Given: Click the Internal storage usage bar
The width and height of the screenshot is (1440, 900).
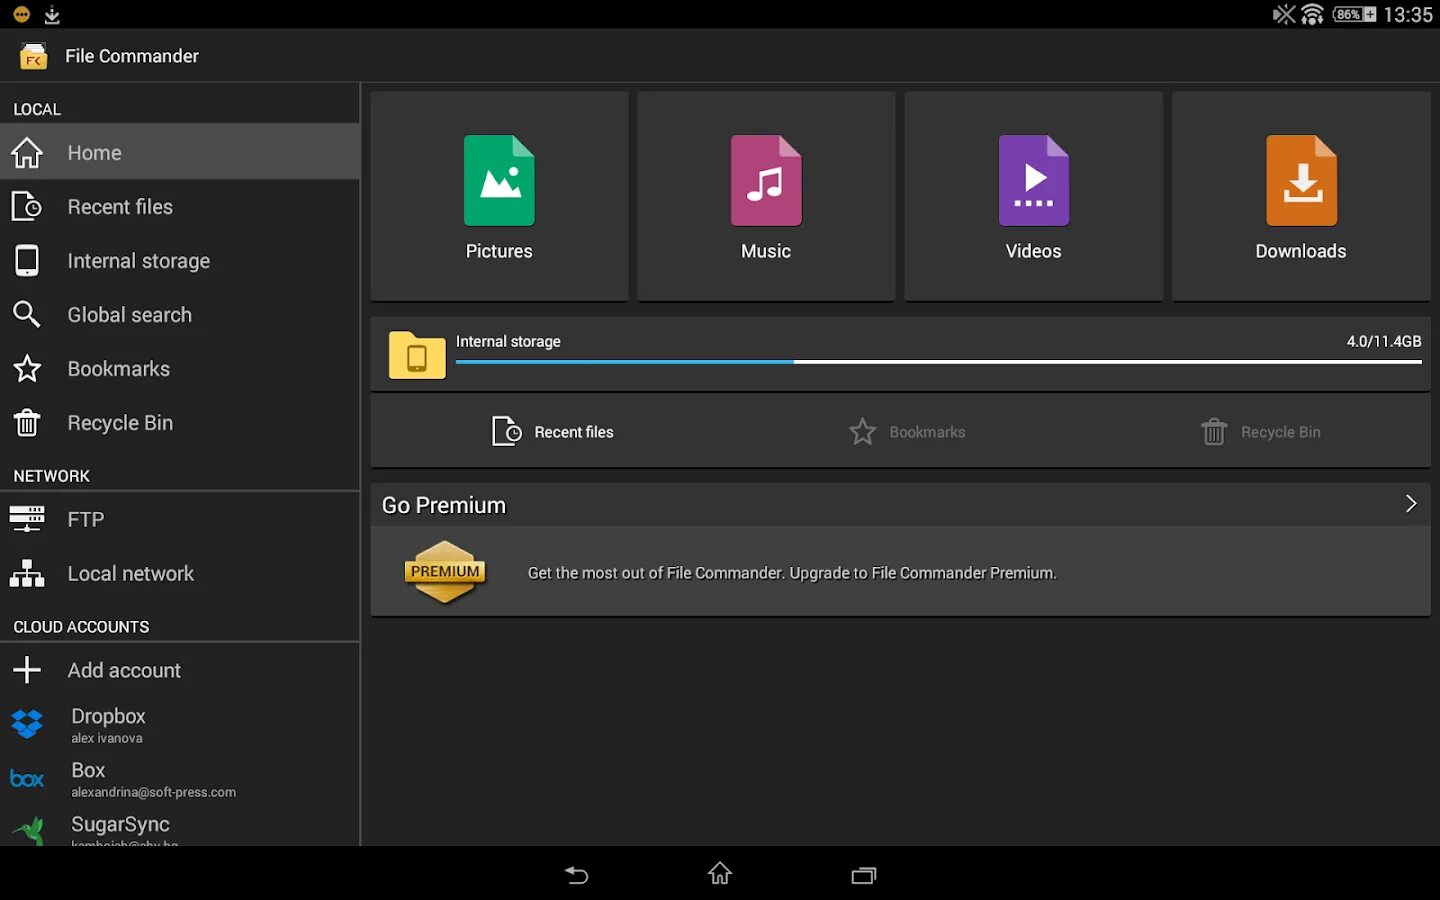Looking at the screenshot, I should coord(938,362).
